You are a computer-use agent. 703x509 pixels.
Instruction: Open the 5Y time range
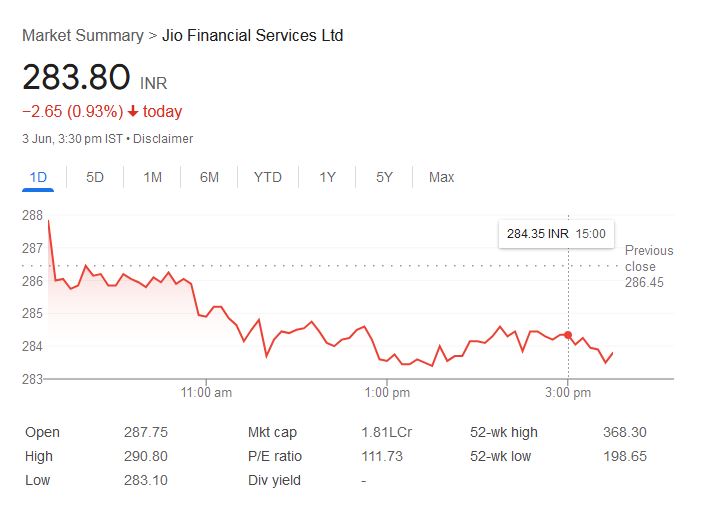coord(384,177)
